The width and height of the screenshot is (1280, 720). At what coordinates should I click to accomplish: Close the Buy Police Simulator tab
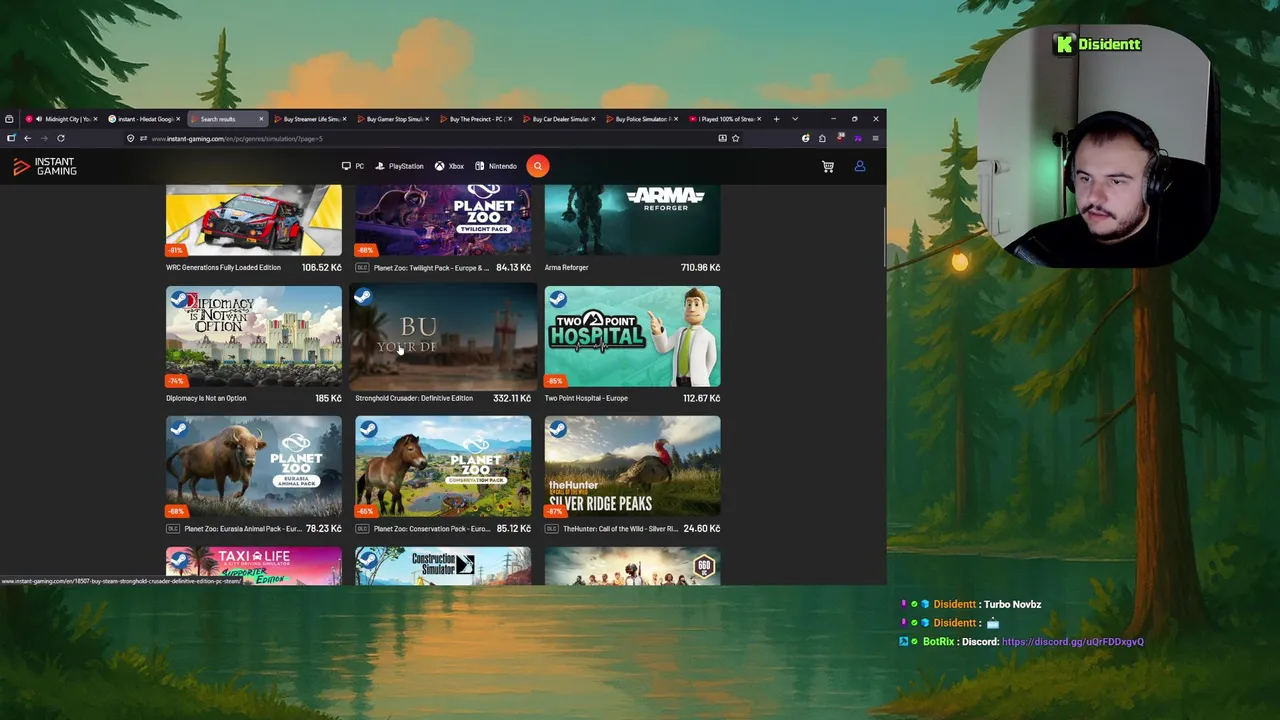point(676,119)
